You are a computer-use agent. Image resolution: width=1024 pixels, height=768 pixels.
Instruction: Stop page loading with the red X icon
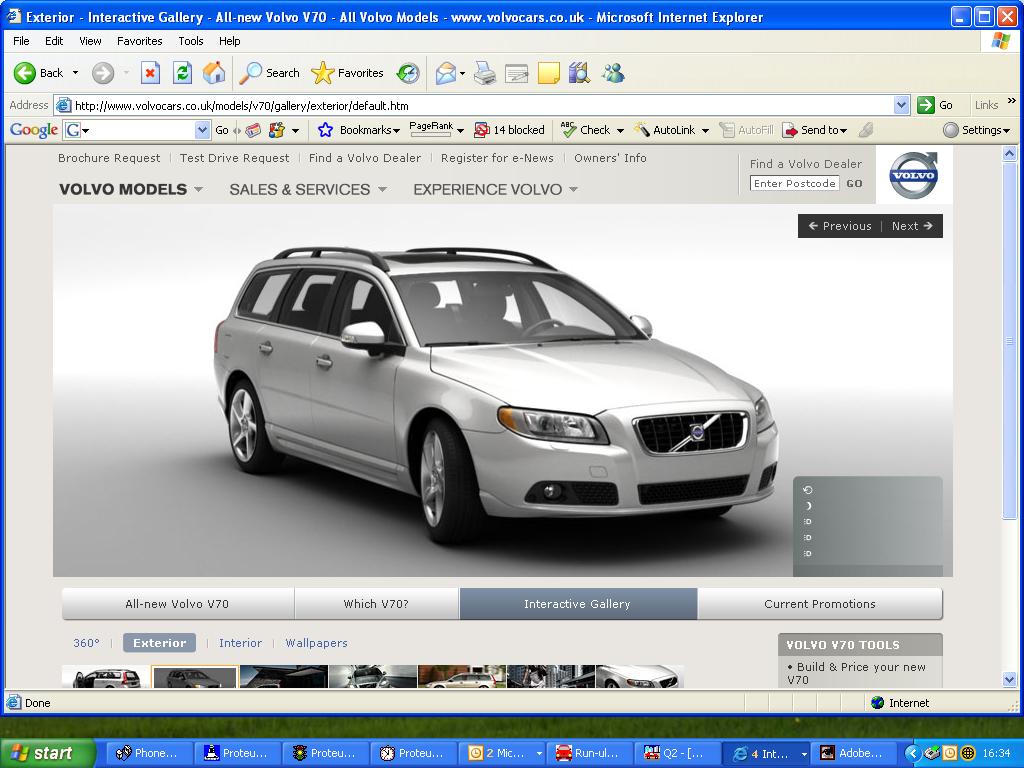coord(150,73)
